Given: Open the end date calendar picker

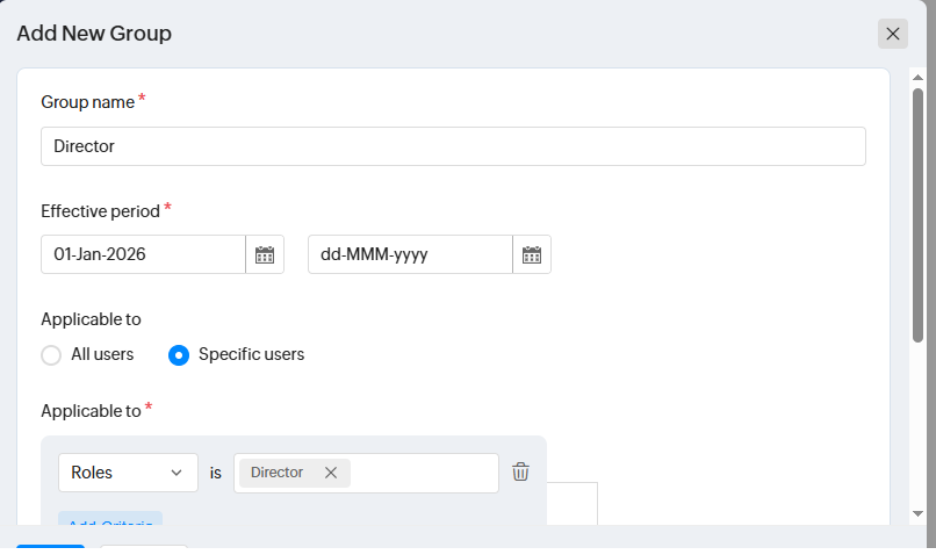Looking at the screenshot, I should (532, 254).
